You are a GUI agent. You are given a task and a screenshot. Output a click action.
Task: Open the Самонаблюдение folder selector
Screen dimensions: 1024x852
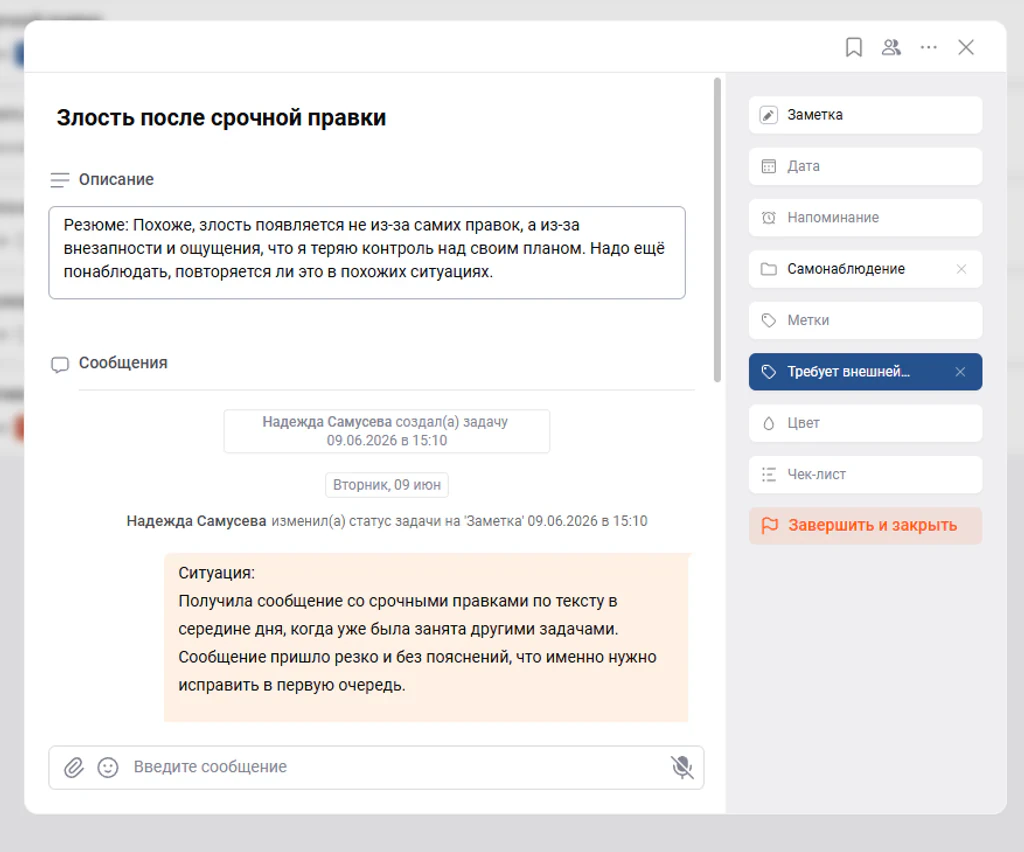[x=865, y=269]
